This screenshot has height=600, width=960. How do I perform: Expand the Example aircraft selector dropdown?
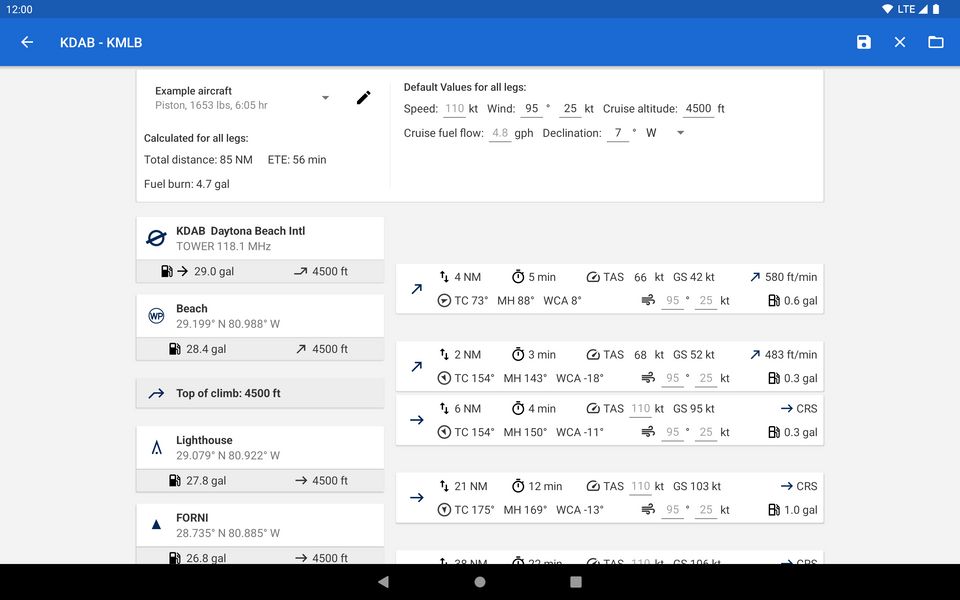pos(326,98)
